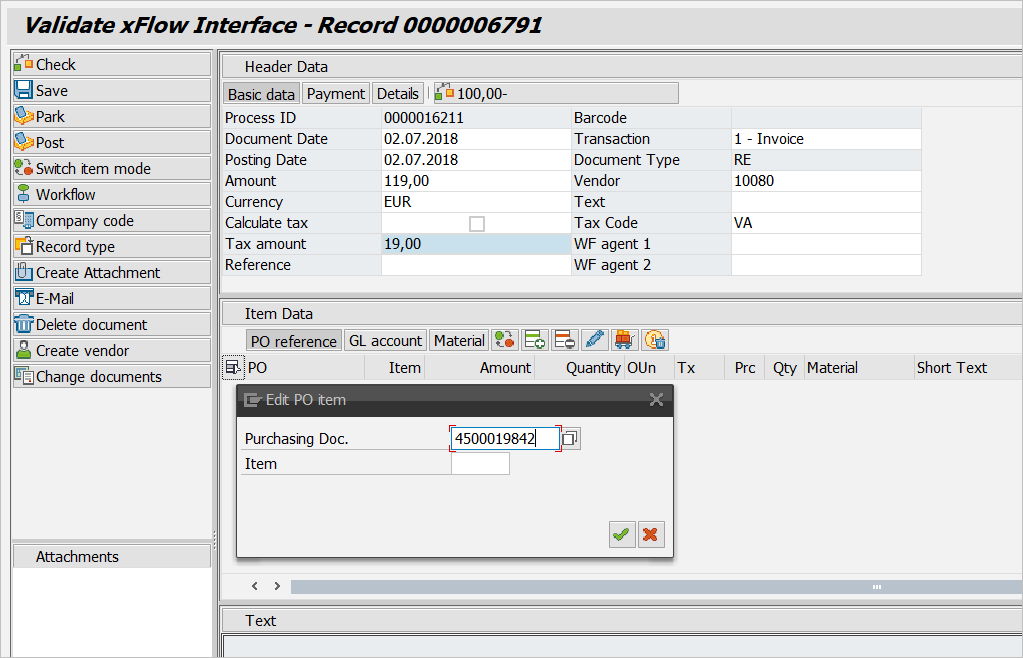Click the add row icon in Item Data toolbar
This screenshot has width=1023, height=658.
pos(534,341)
